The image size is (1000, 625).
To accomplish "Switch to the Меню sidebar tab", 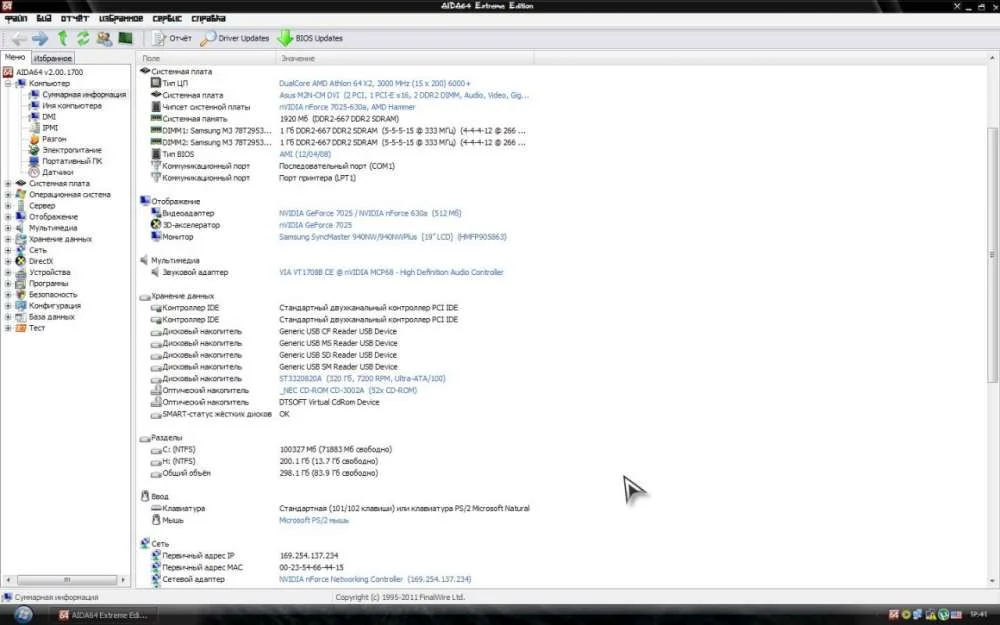I will coord(15,57).
